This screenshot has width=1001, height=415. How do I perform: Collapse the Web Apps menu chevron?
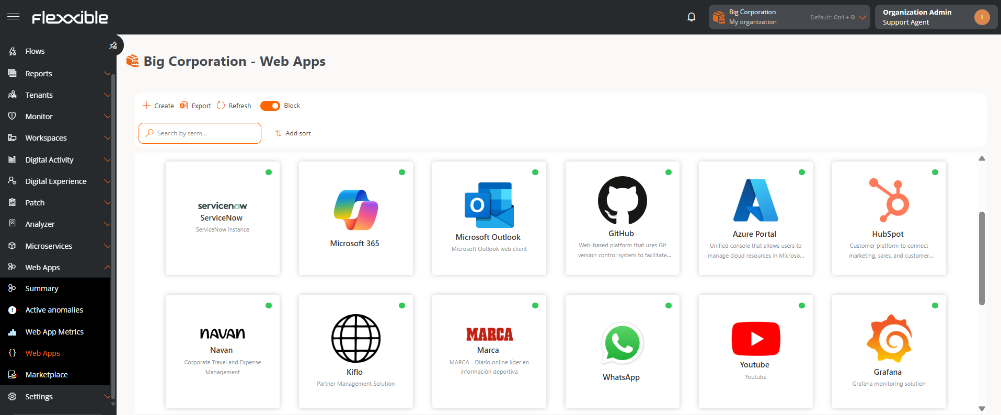coord(107,268)
